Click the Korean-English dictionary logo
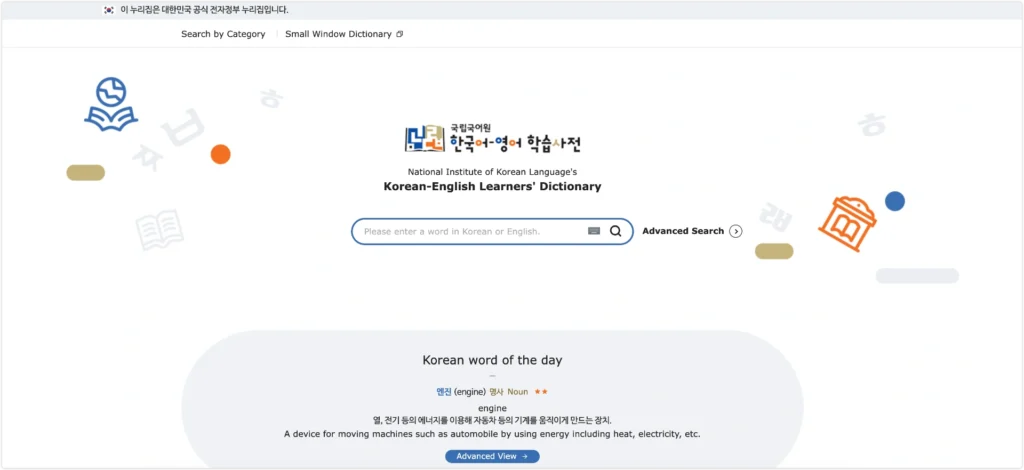The width and height of the screenshot is (1024, 470). (x=492, y=139)
